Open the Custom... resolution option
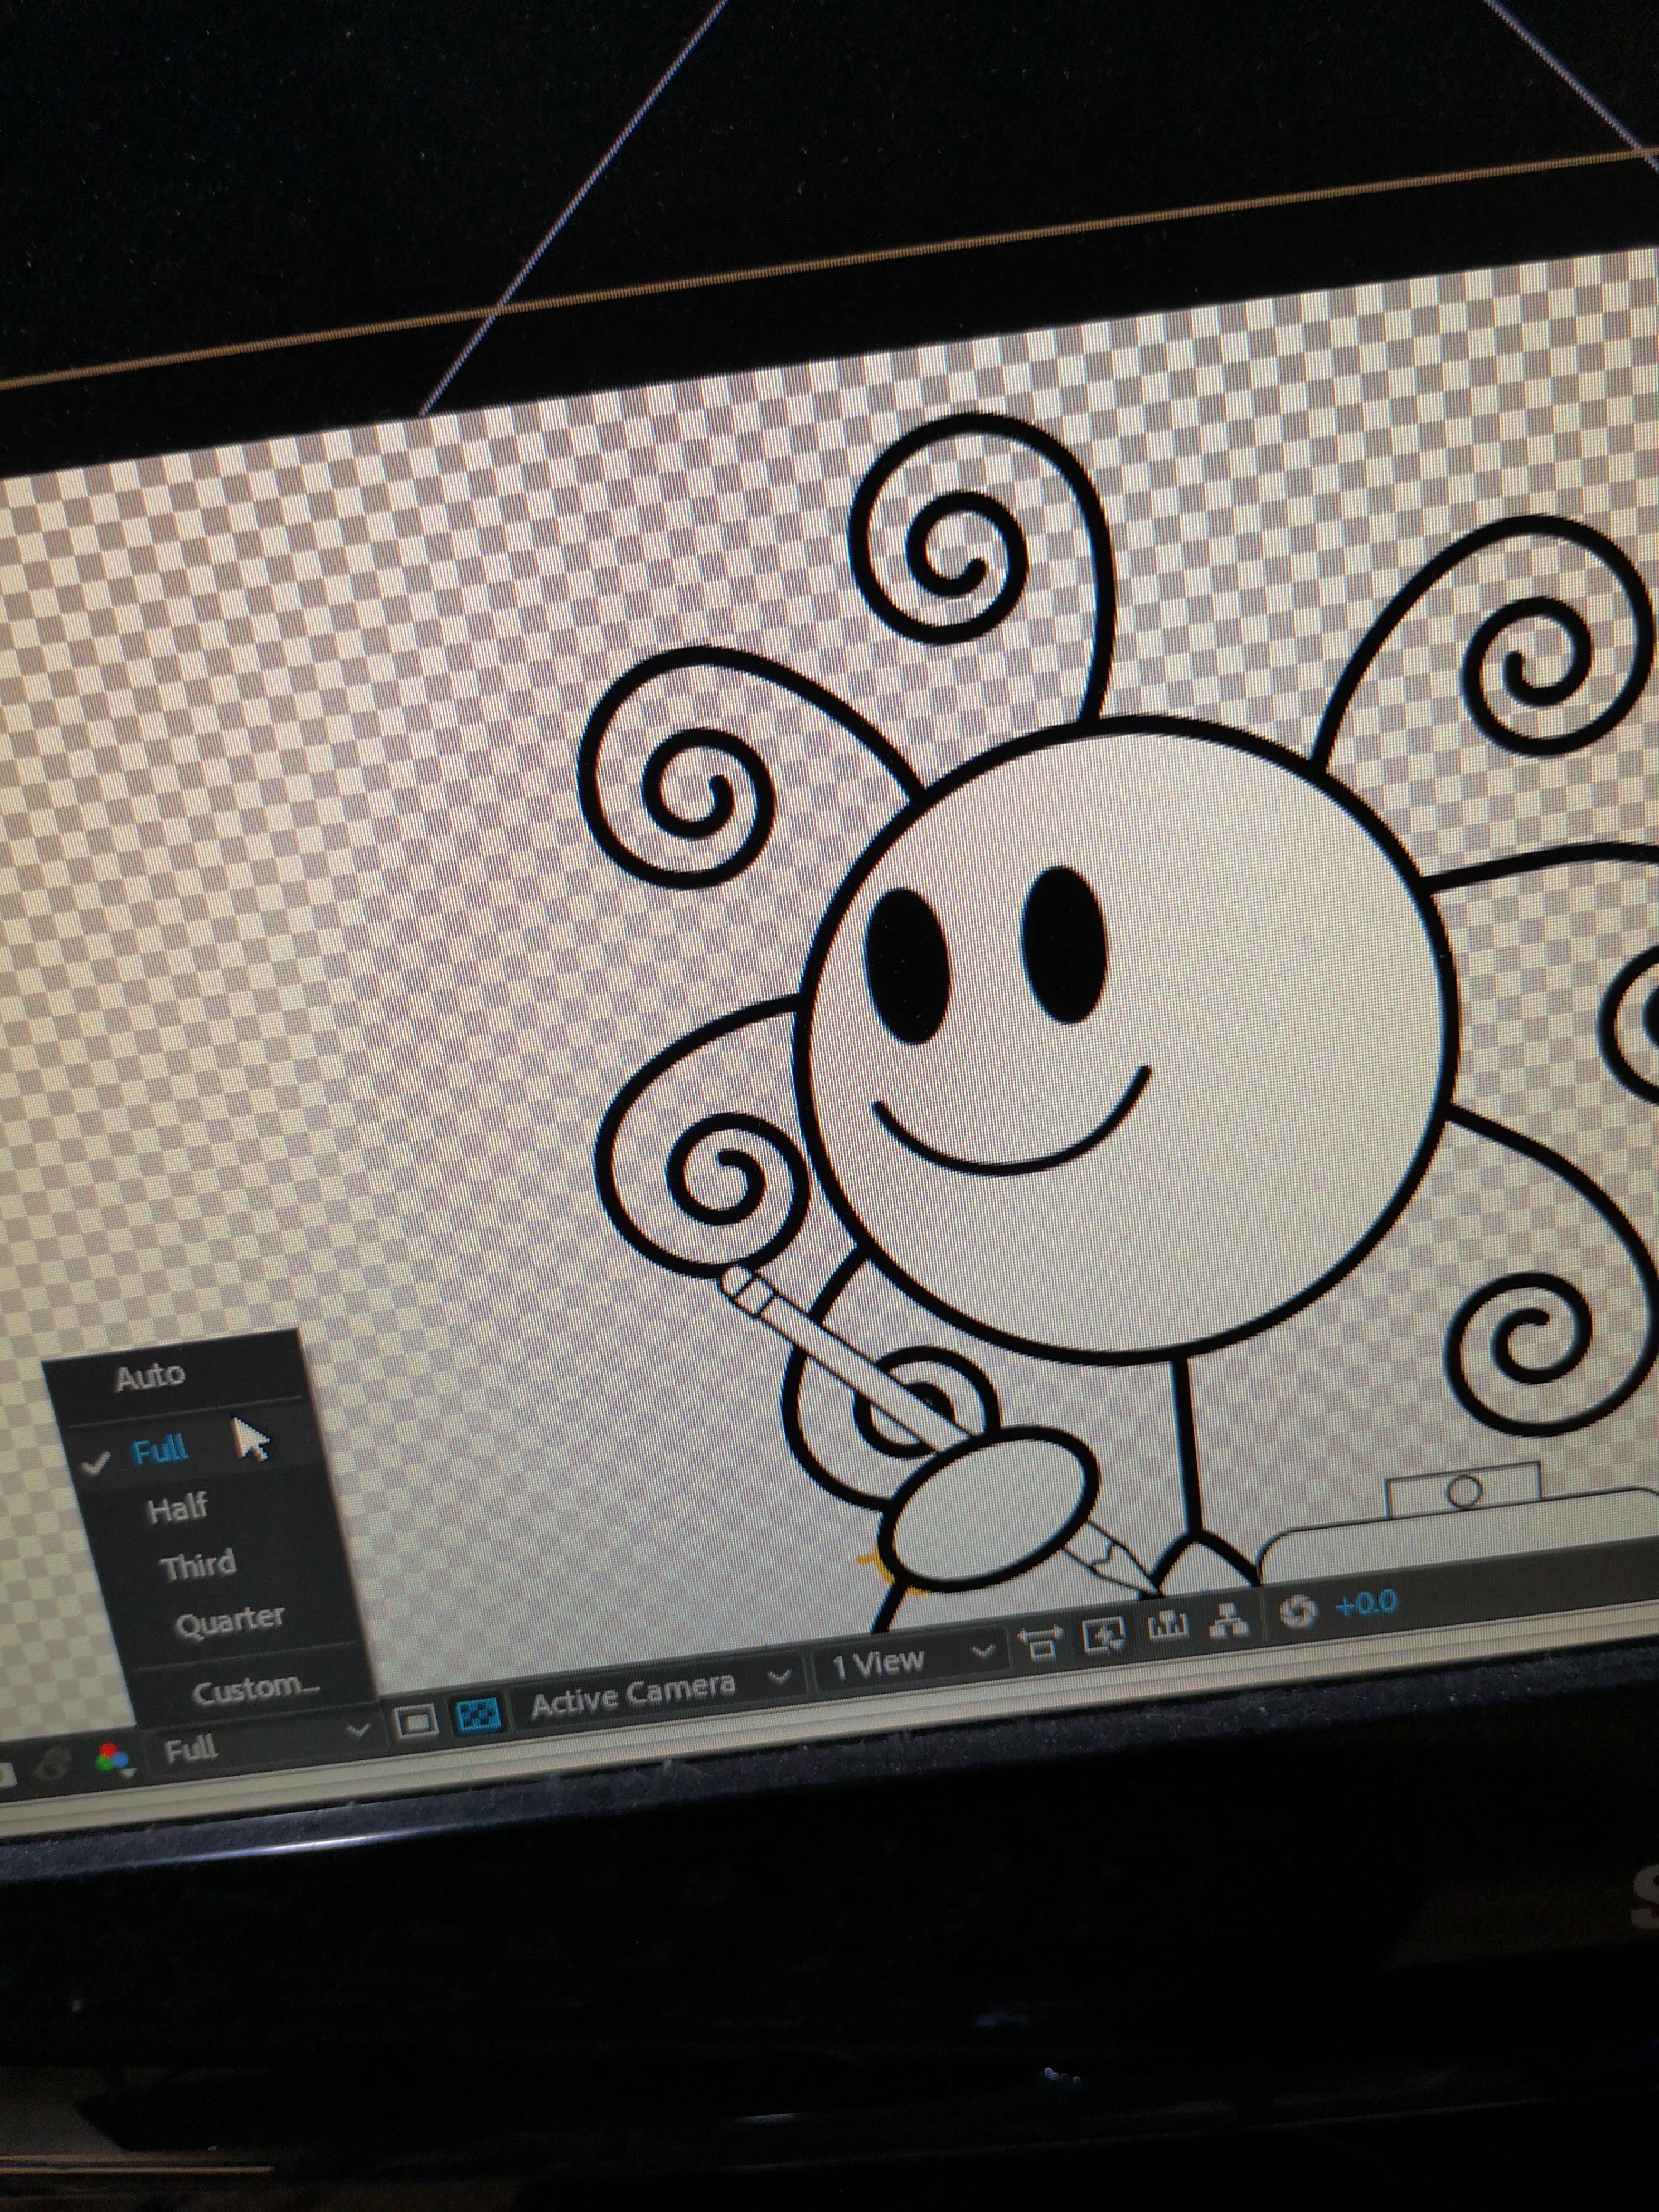Screen dimensions: 1659x2212 (255, 1689)
